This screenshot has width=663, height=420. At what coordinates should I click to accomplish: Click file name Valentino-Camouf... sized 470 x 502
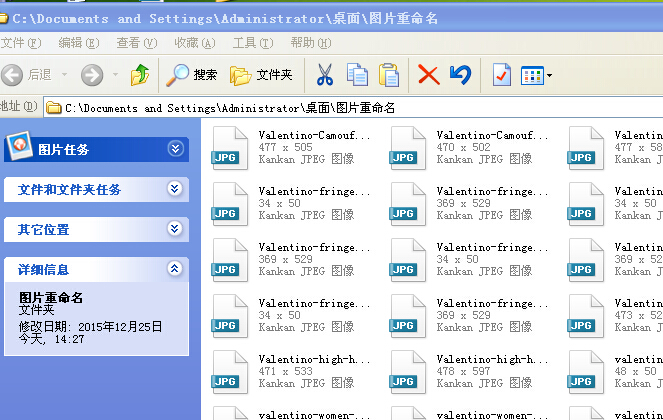click(492, 135)
